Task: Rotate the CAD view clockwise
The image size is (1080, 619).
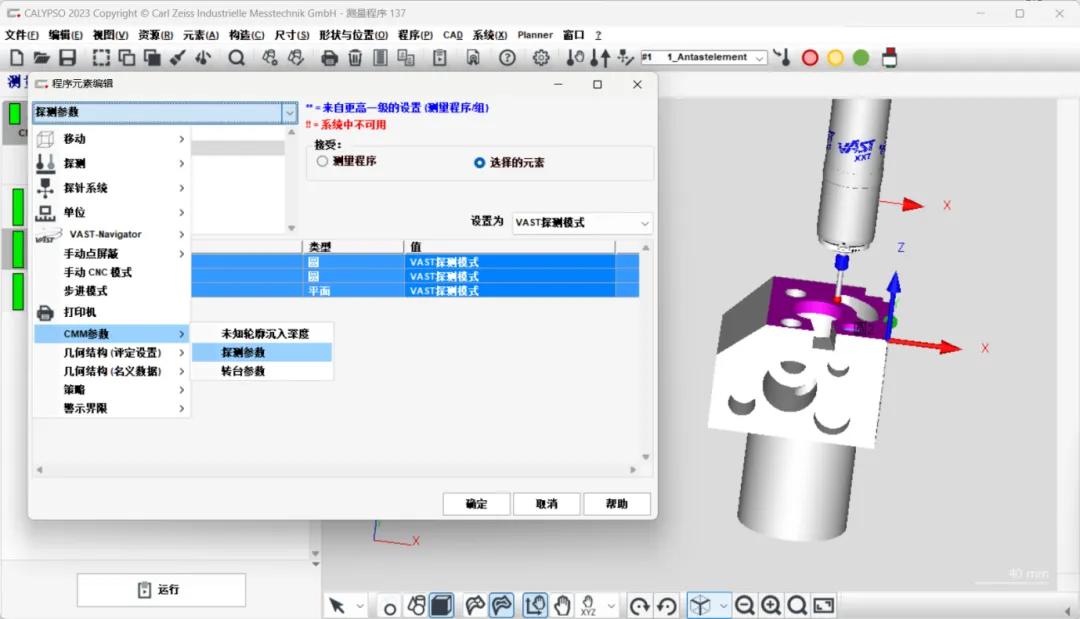Action: coord(640,606)
